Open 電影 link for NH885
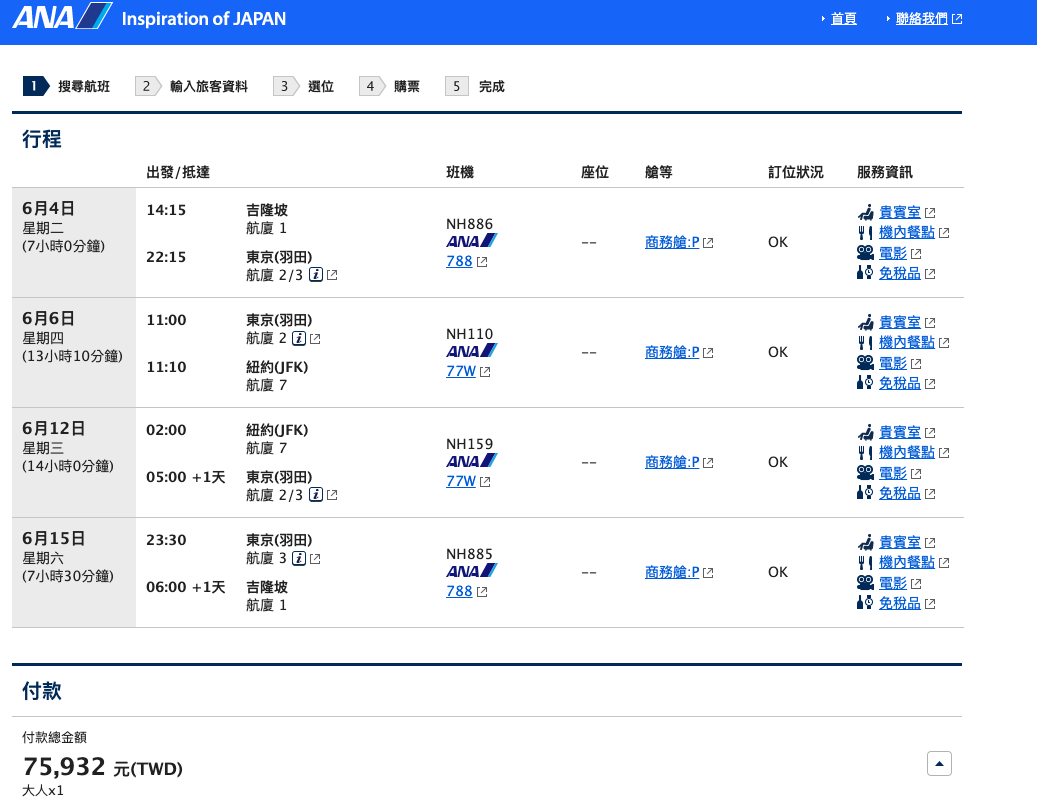The height and width of the screenshot is (807, 1037). (893, 583)
